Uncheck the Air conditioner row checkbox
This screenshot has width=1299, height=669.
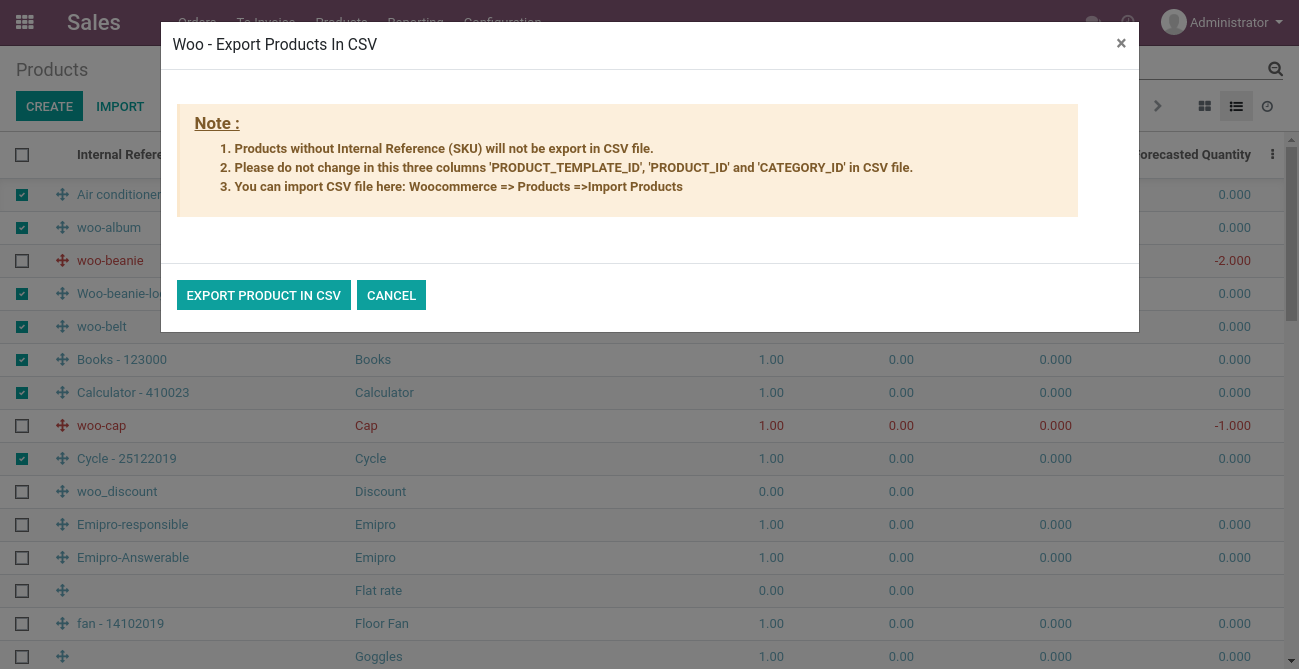22,195
